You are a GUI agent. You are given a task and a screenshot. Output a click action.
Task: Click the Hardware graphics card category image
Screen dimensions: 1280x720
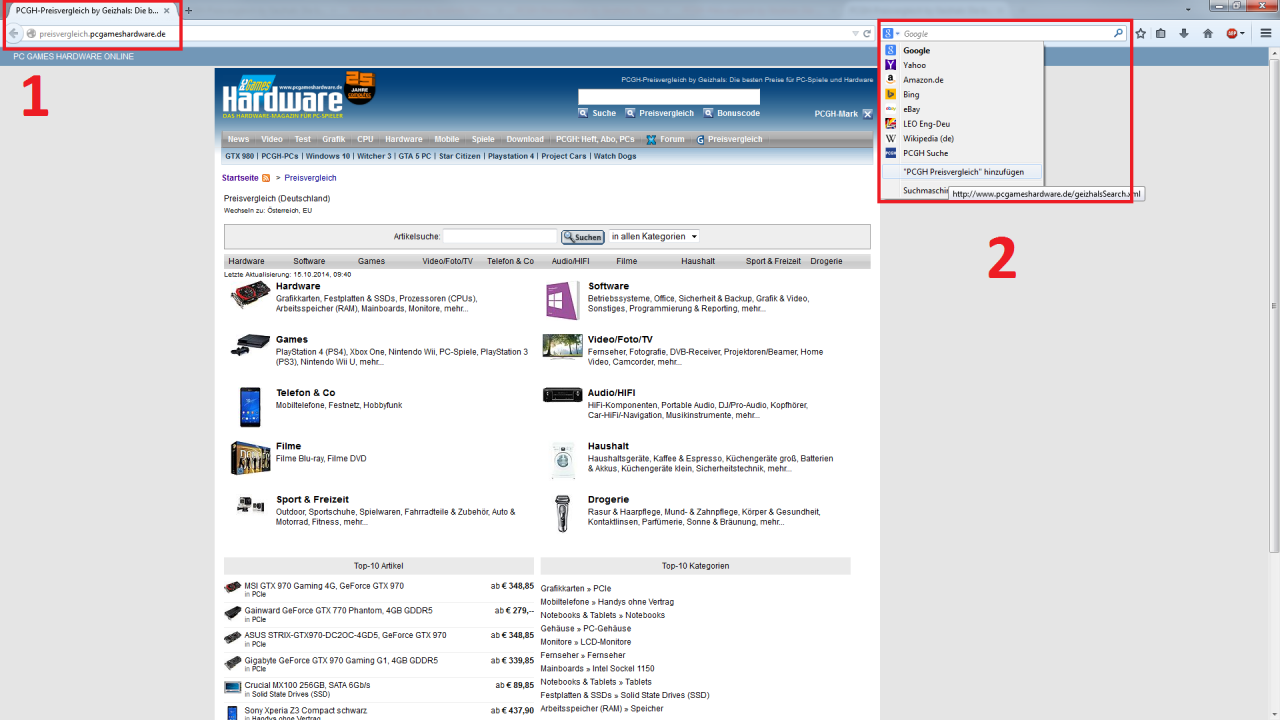(250, 294)
